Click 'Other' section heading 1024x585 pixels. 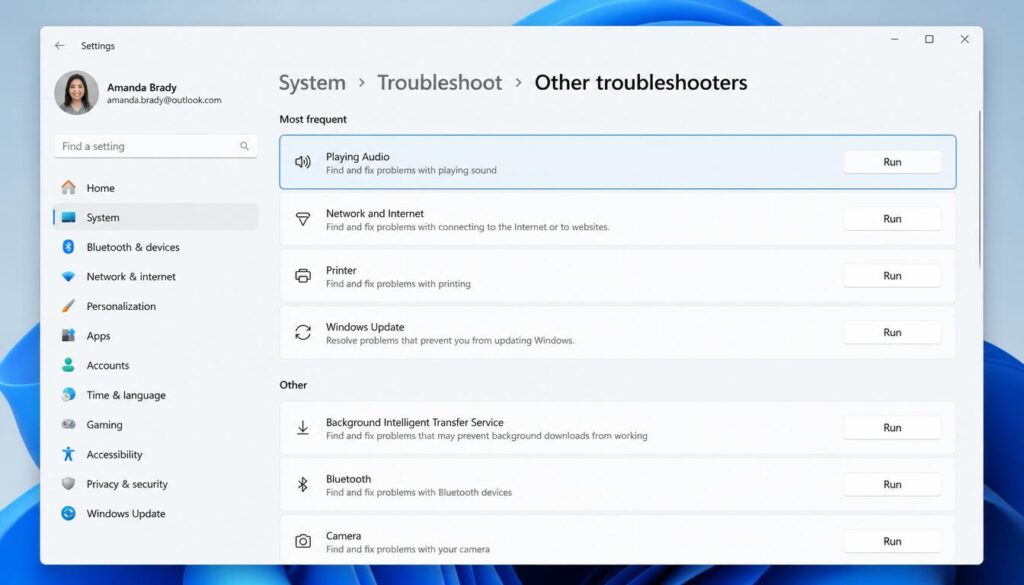click(x=293, y=385)
